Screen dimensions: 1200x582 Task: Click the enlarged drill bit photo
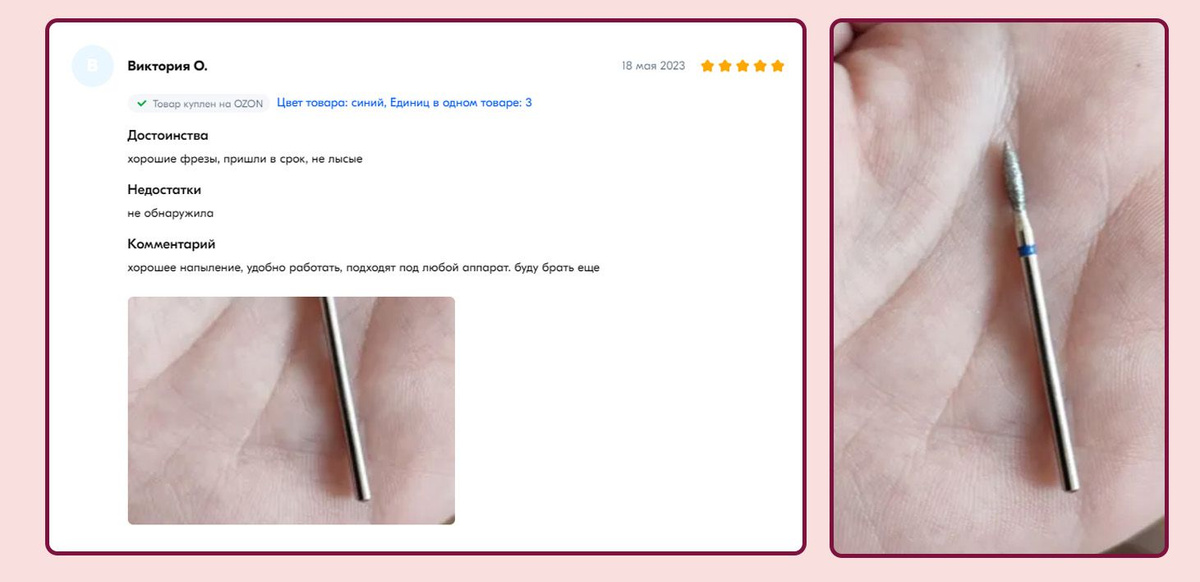click(x=999, y=288)
